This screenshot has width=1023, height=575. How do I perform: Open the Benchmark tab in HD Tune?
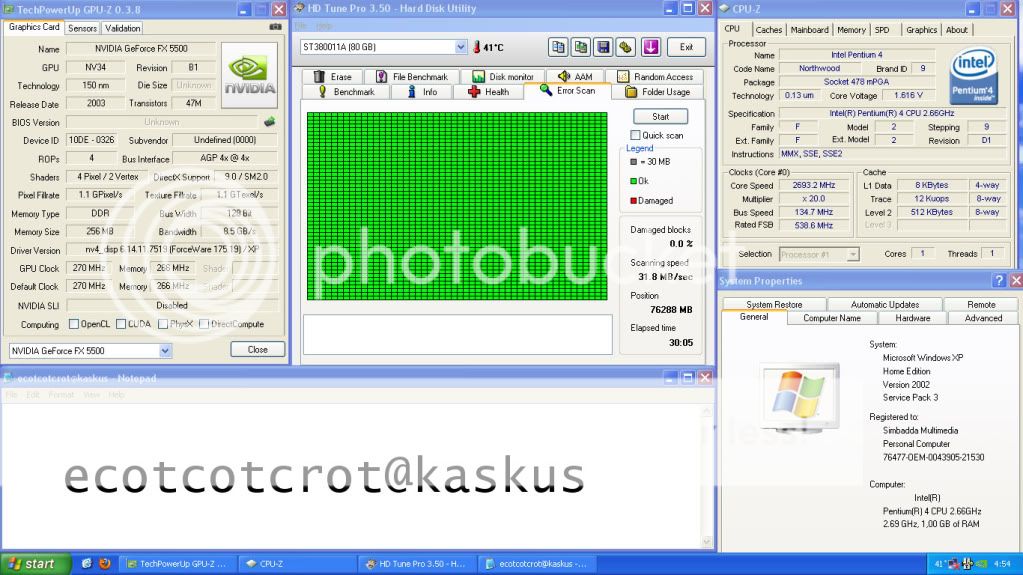[346, 92]
